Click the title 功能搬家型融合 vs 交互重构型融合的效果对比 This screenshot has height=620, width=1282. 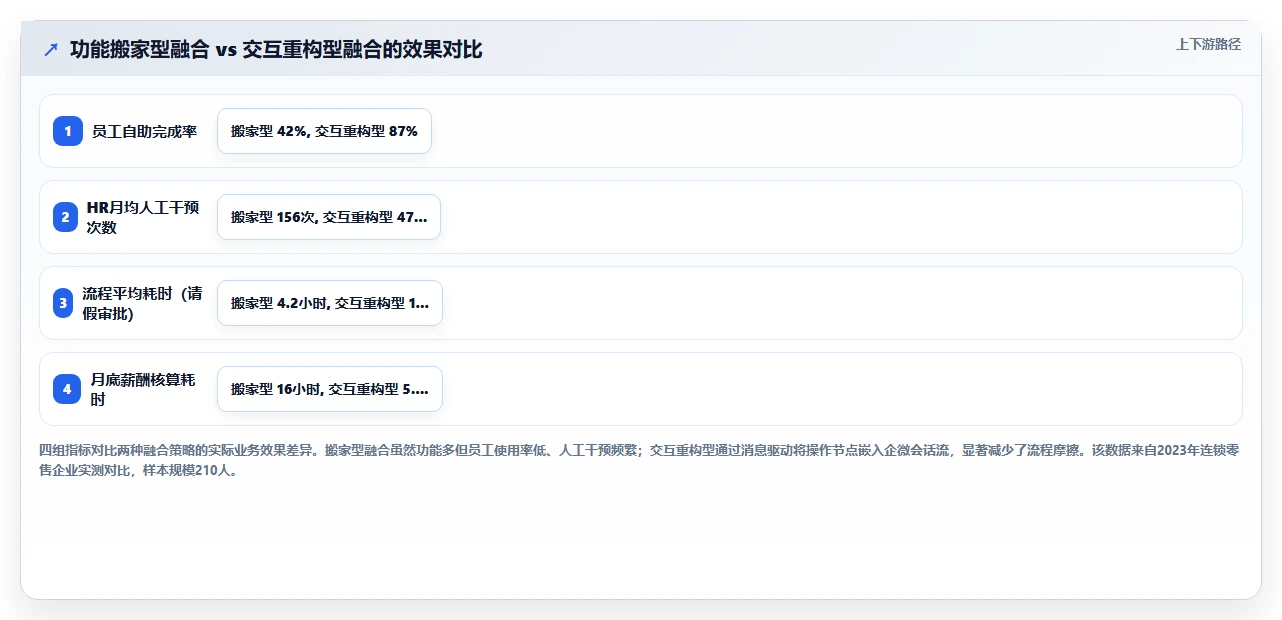[x=276, y=49]
